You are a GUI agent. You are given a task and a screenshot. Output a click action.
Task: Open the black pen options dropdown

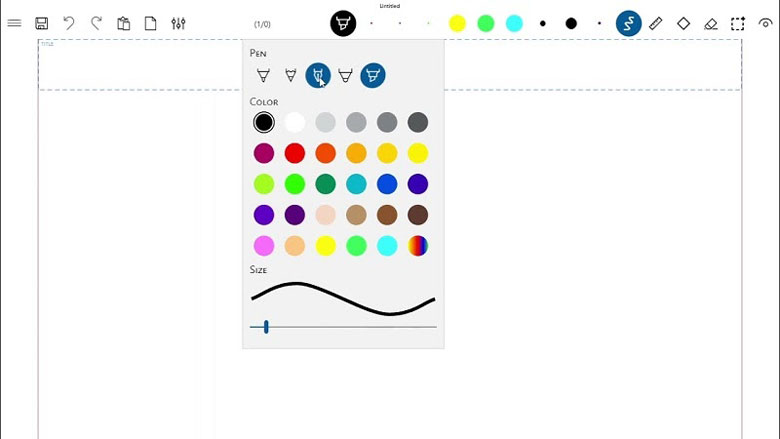point(343,23)
